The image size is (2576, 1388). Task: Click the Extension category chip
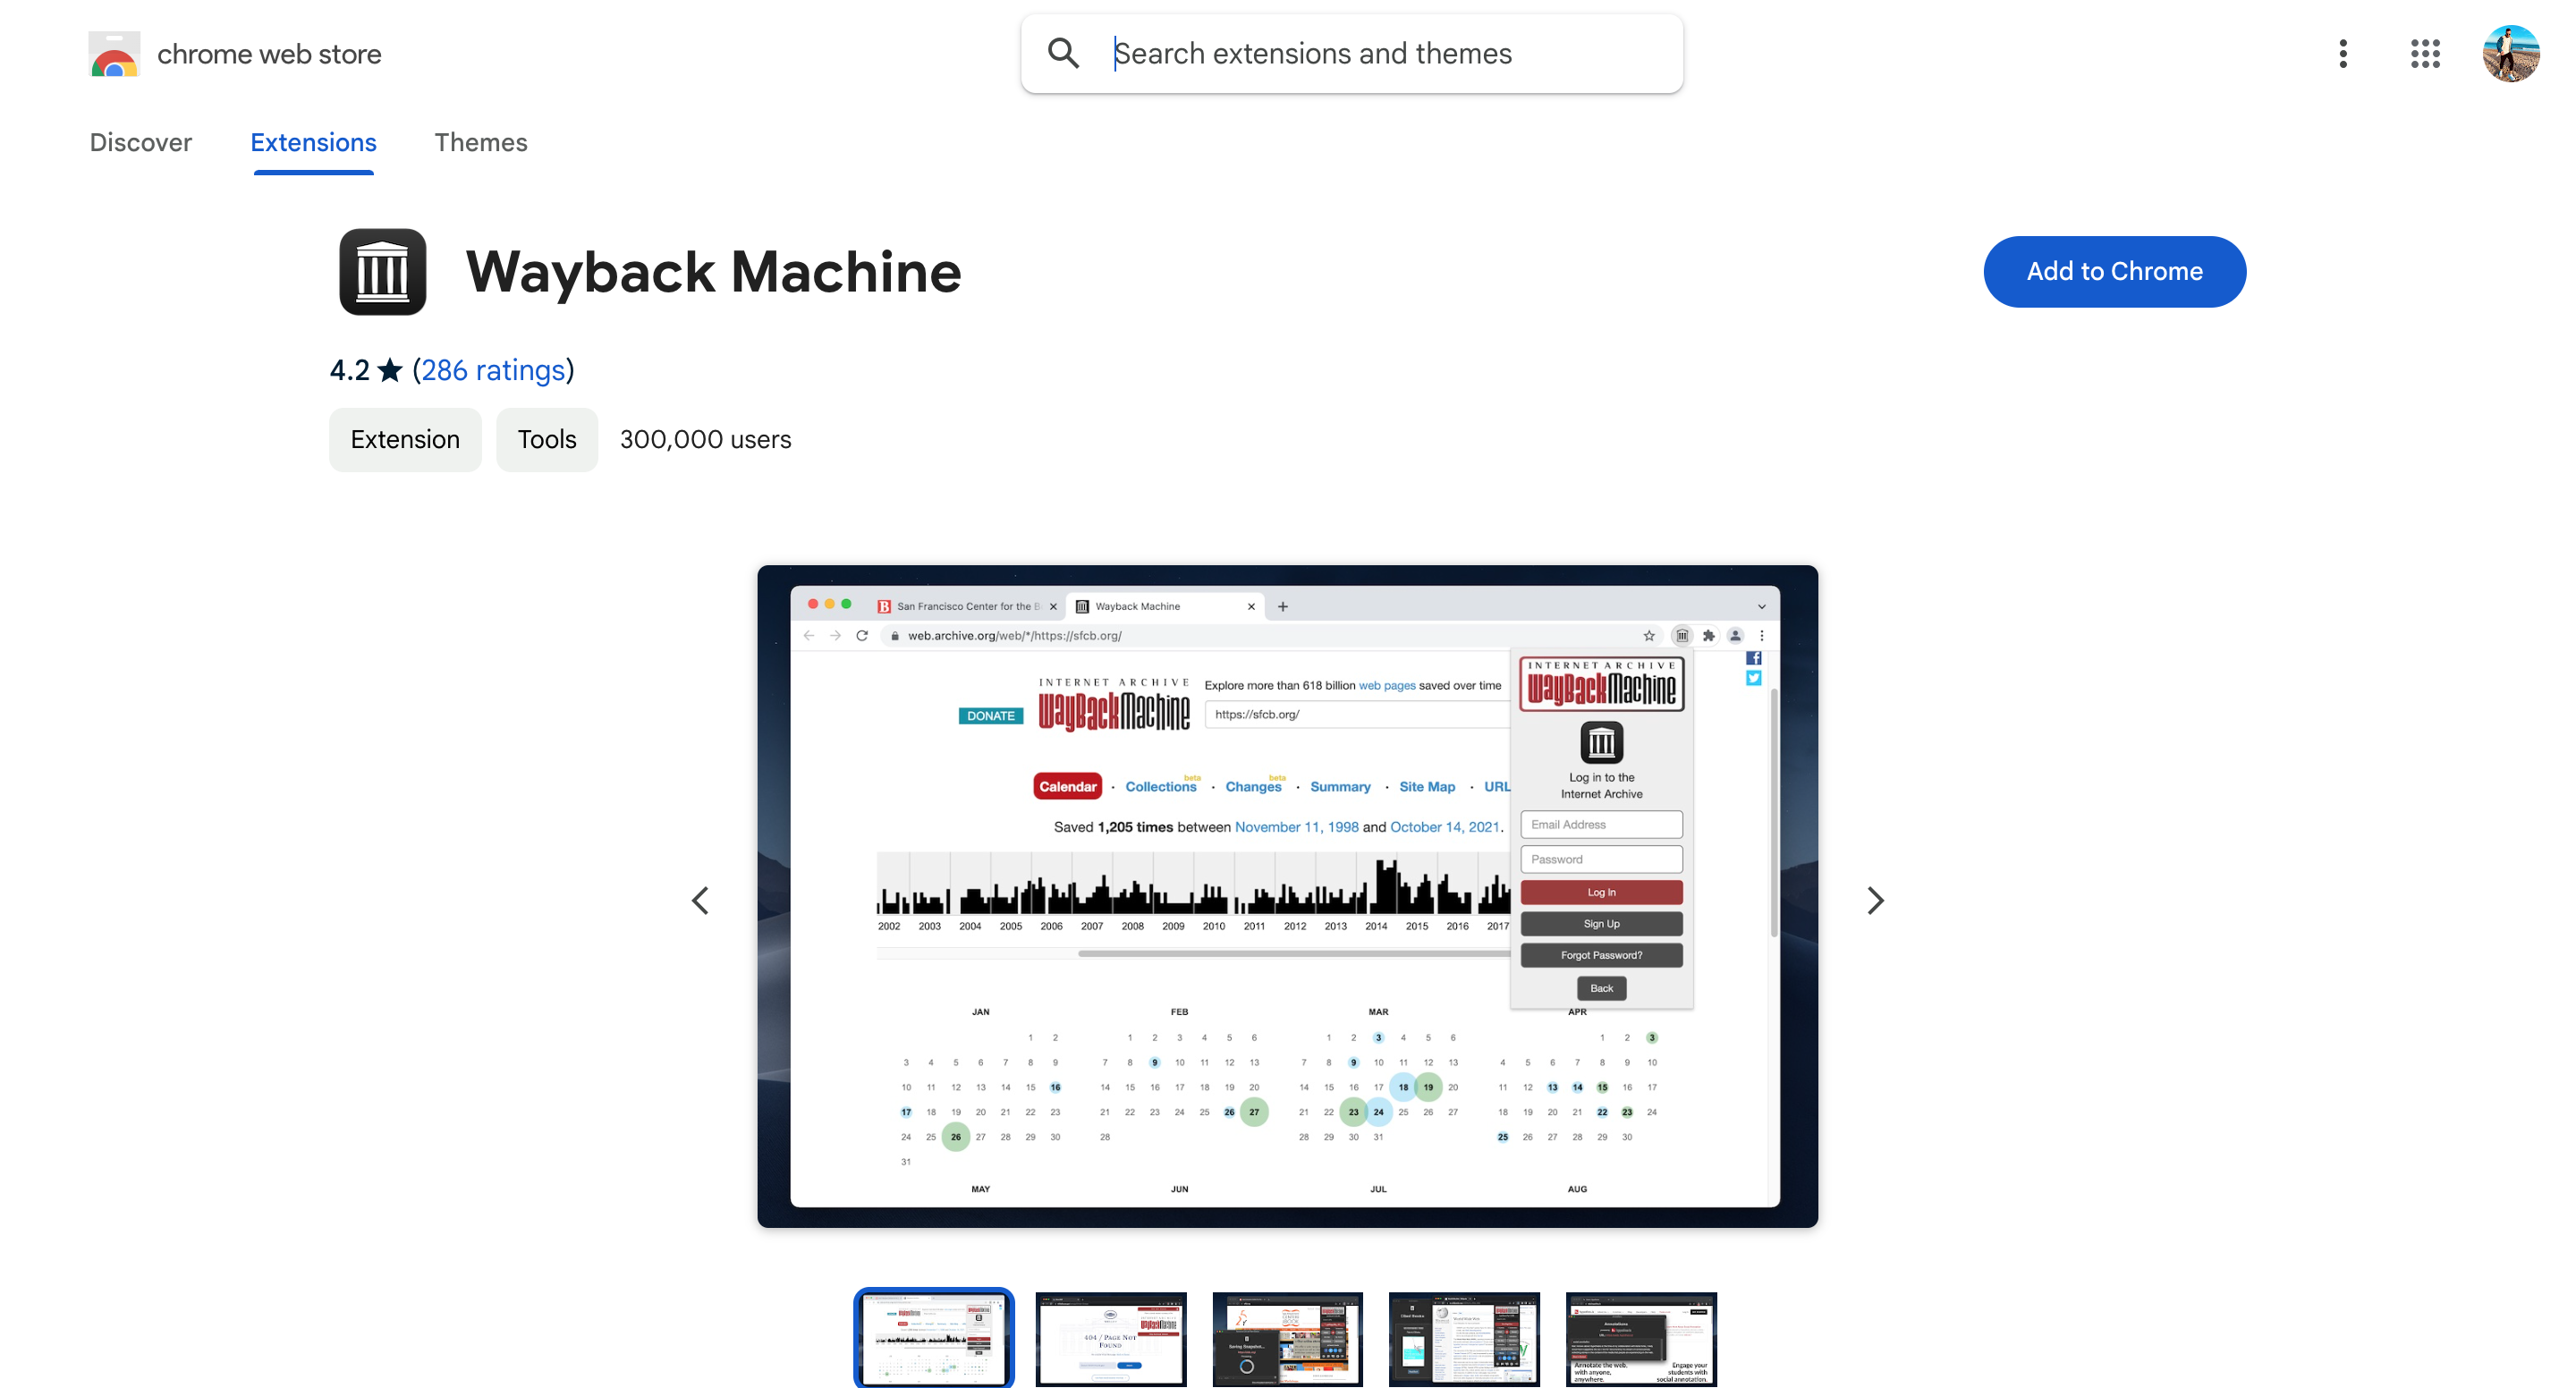pos(405,439)
